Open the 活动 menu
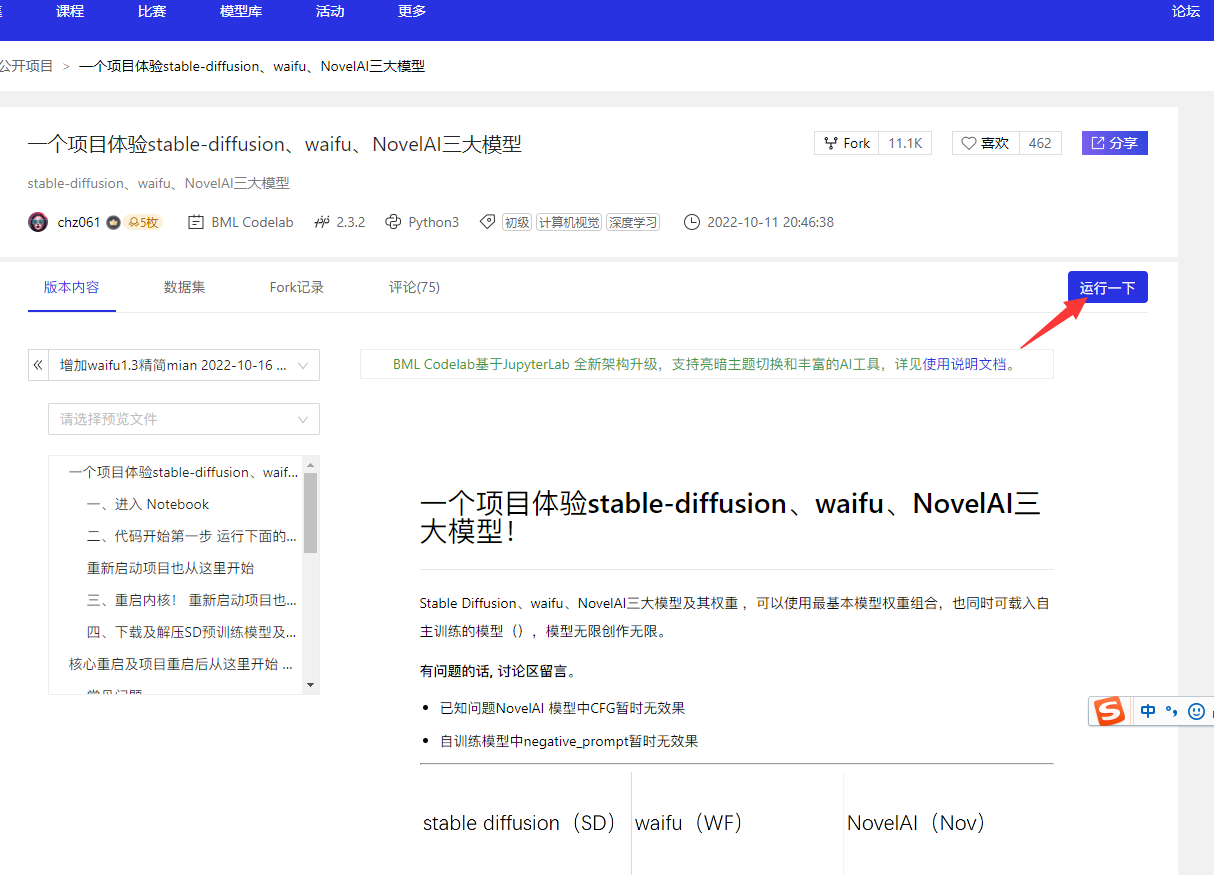The width and height of the screenshot is (1214, 875). pyautogui.click(x=330, y=11)
